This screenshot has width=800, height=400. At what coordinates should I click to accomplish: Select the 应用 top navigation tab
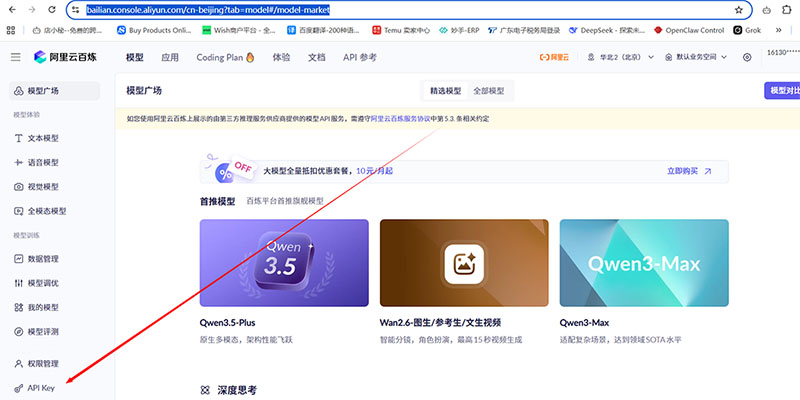pyautogui.click(x=170, y=58)
